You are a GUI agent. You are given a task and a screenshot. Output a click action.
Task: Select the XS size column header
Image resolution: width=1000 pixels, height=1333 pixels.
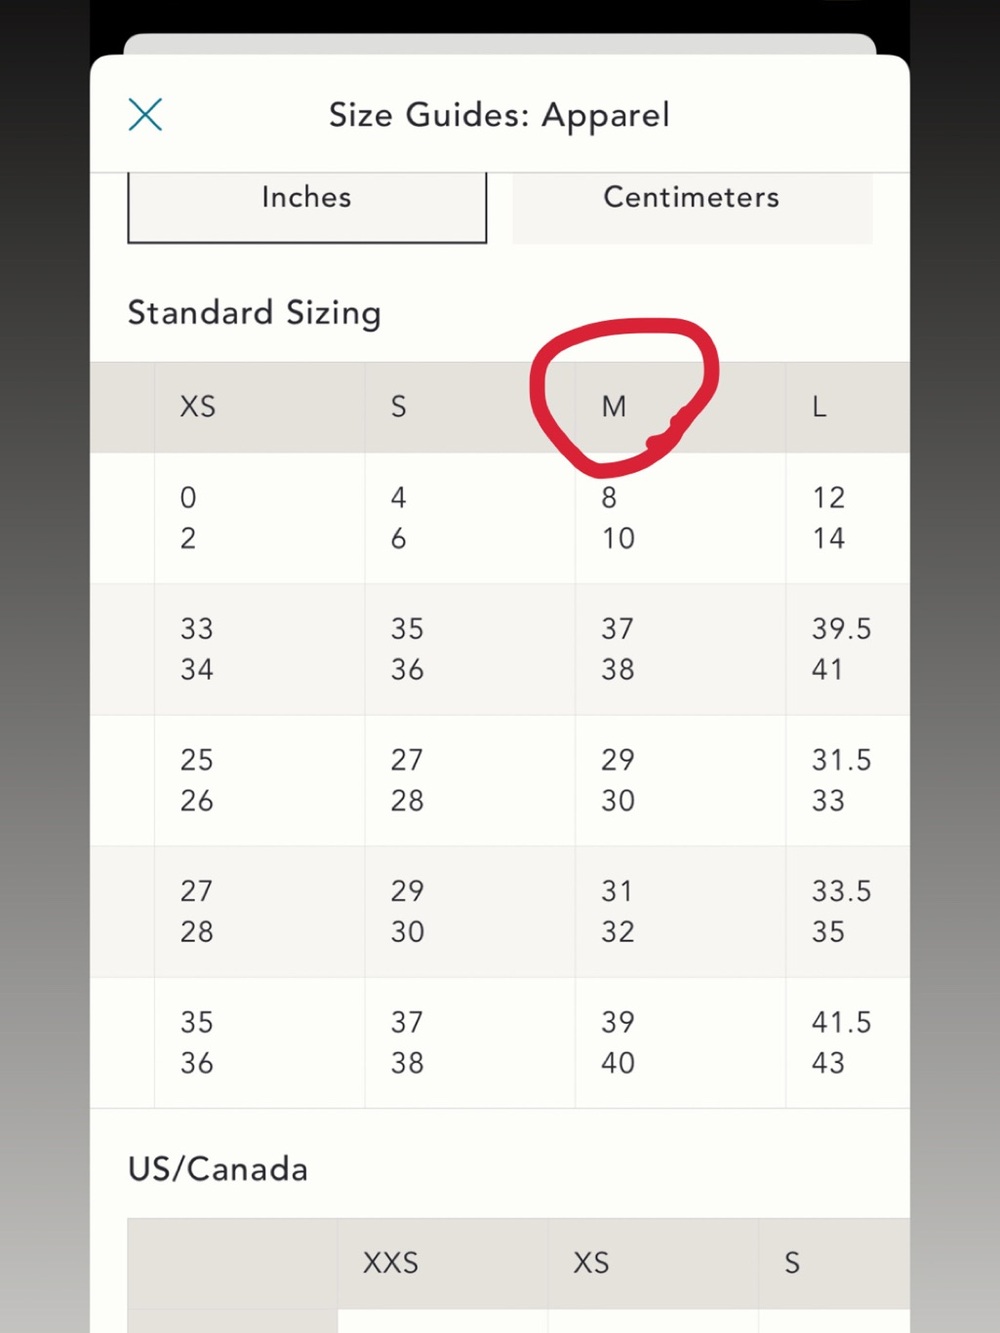(x=198, y=407)
